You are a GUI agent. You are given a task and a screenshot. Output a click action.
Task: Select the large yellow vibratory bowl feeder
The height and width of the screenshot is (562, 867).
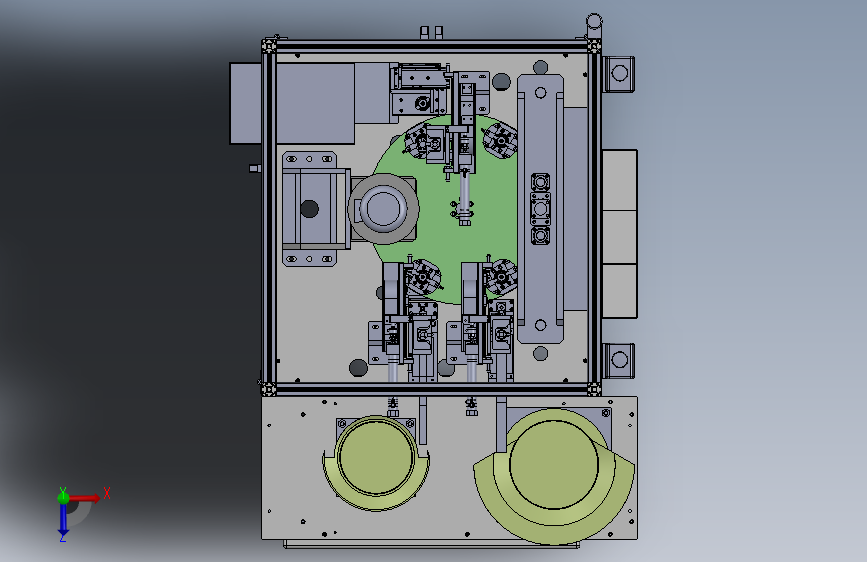click(x=554, y=477)
